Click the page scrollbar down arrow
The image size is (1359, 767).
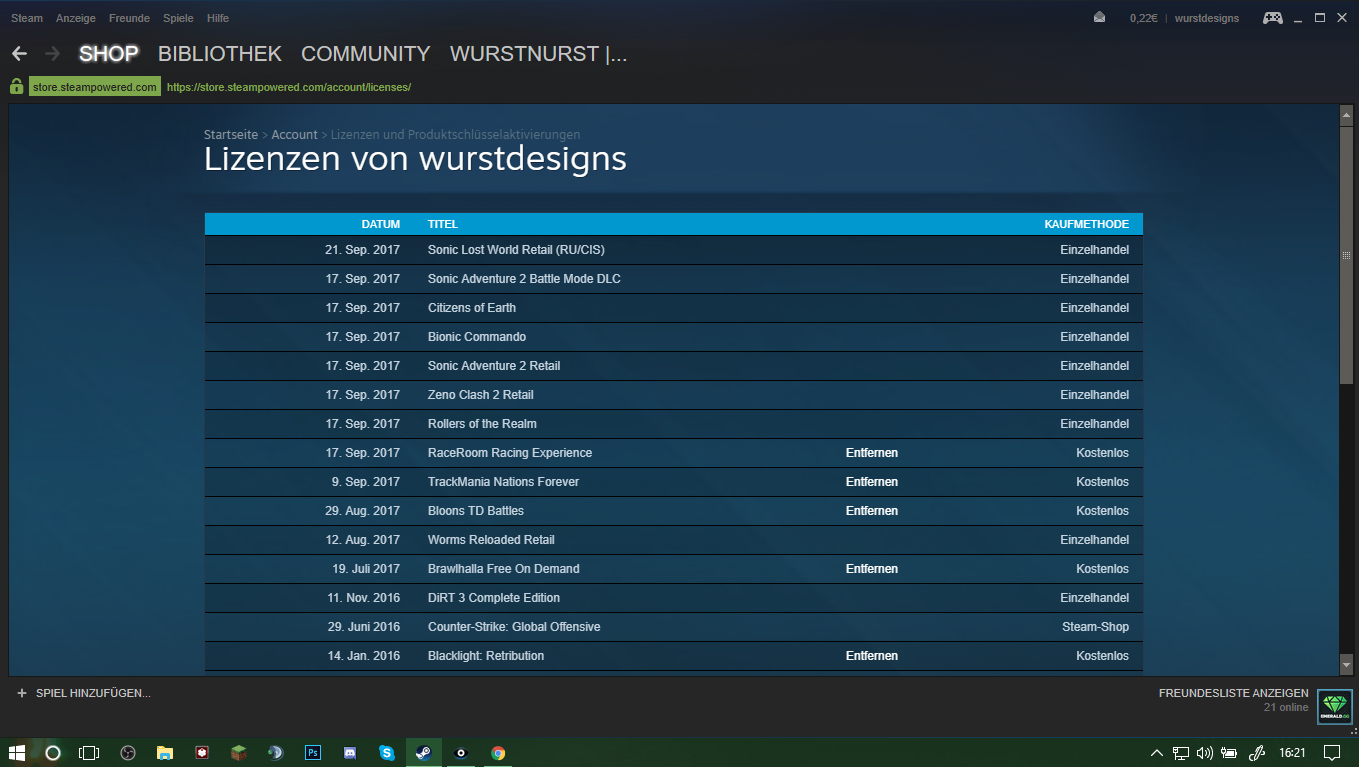click(x=1346, y=665)
